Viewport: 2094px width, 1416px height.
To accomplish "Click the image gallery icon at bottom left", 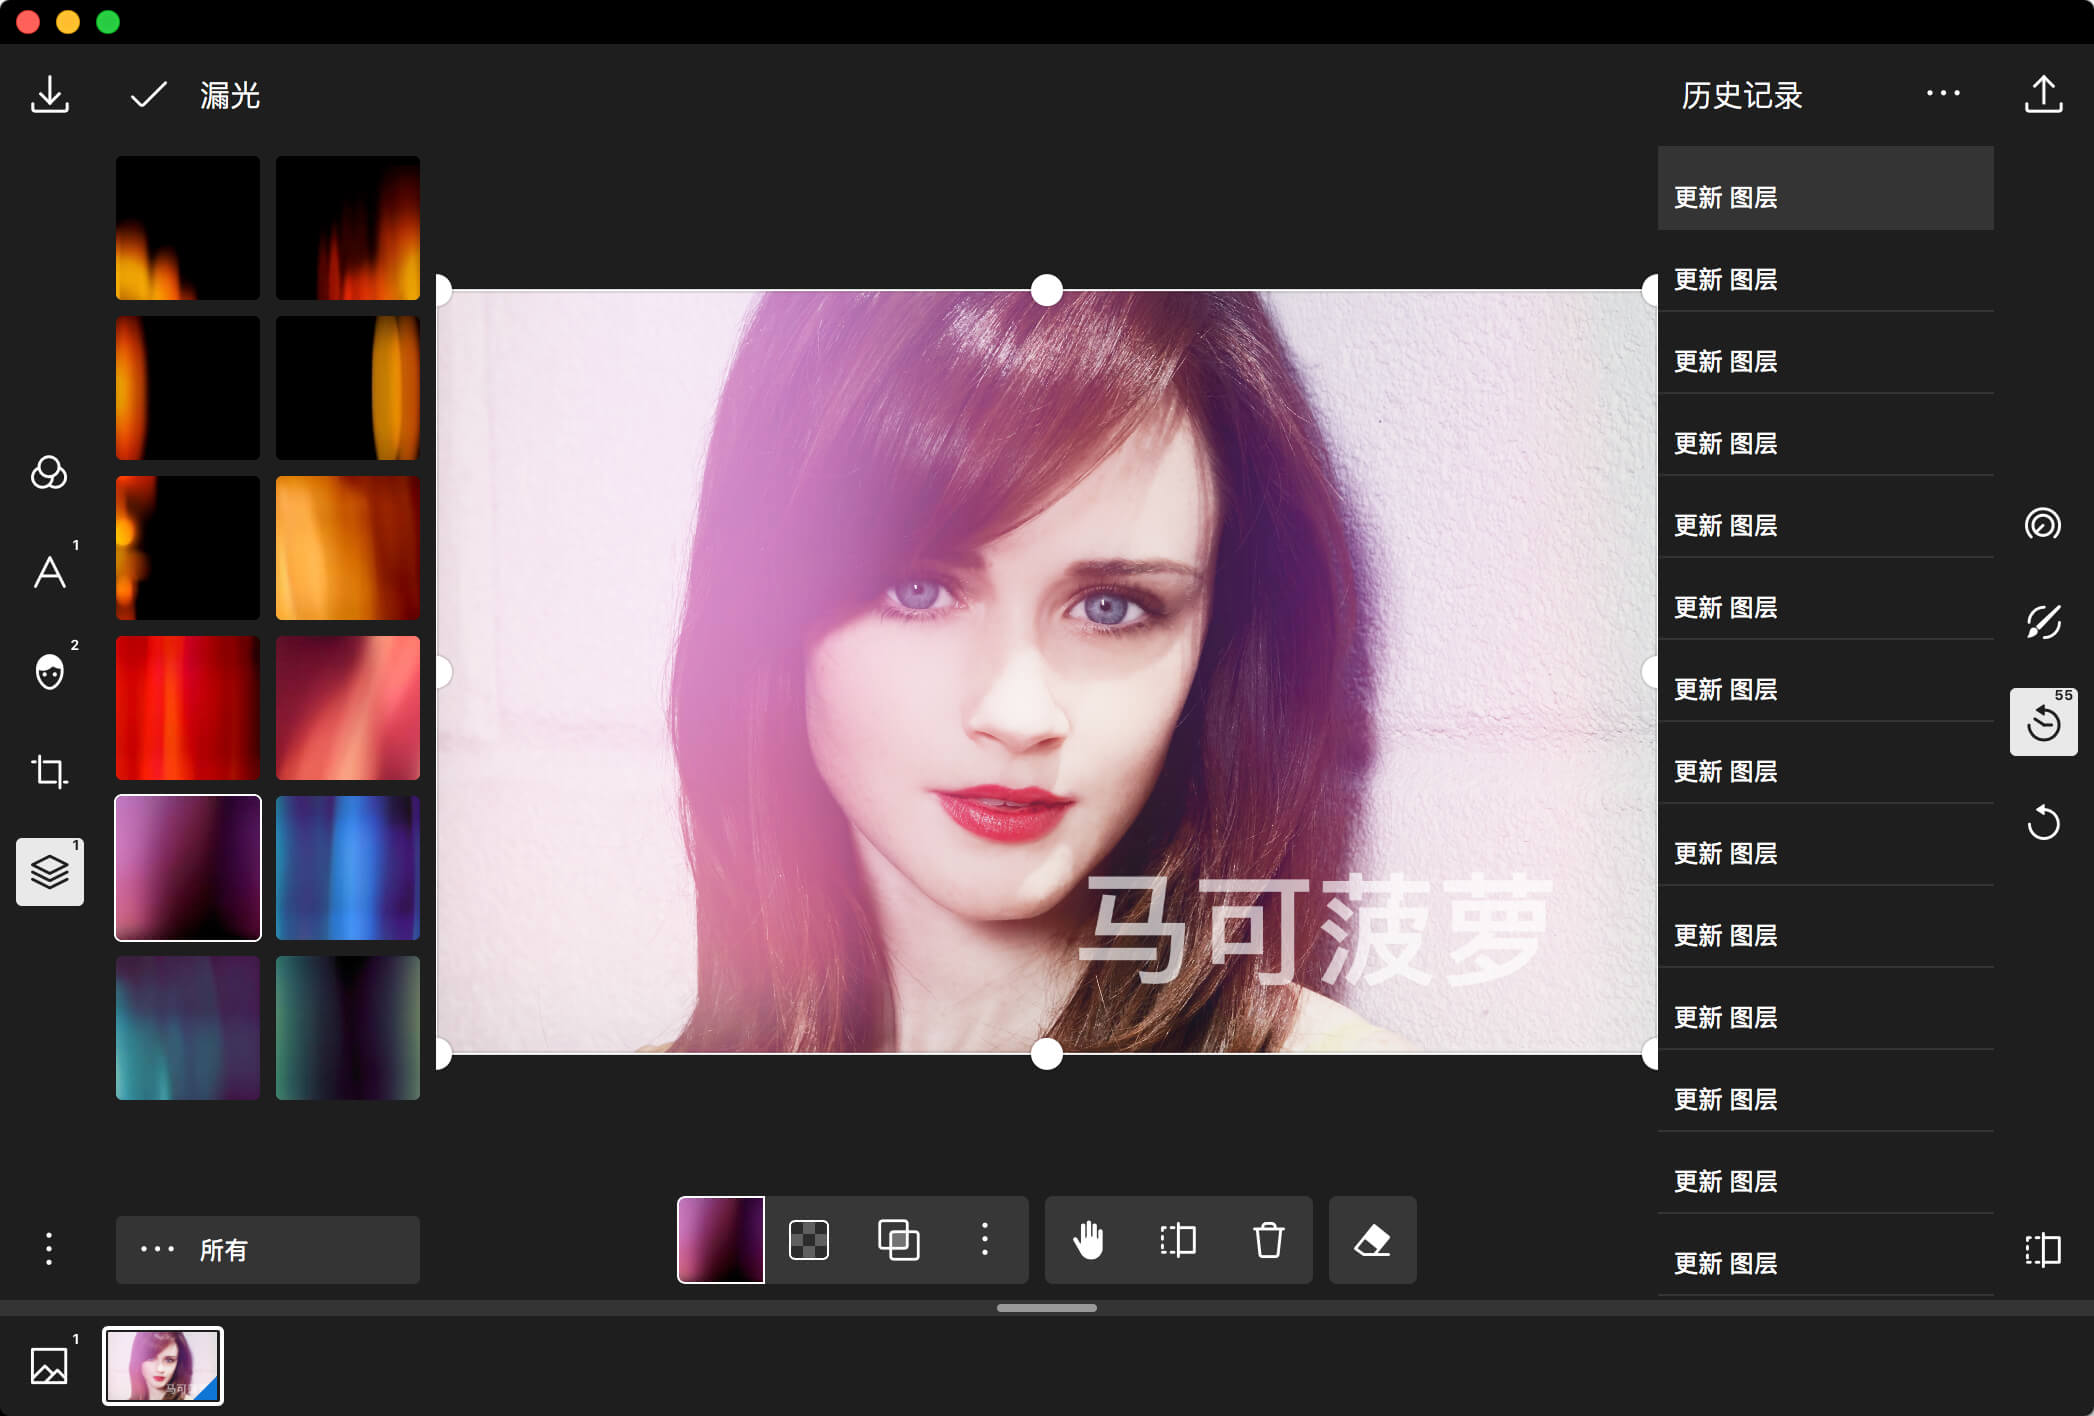I will tap(49, 1366).
